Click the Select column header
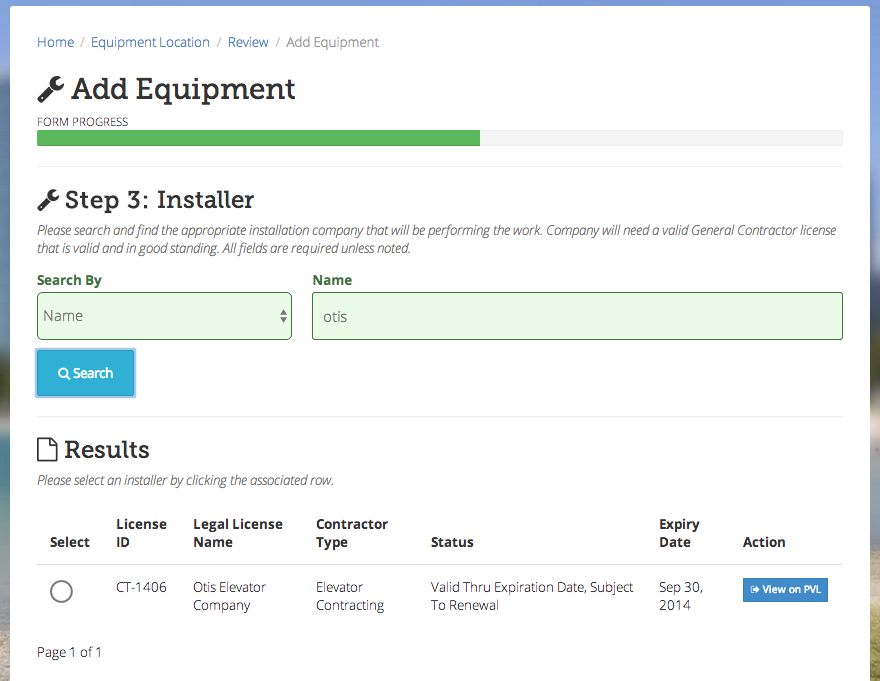This screenshot has height=681, width=880. click(70, 542)
